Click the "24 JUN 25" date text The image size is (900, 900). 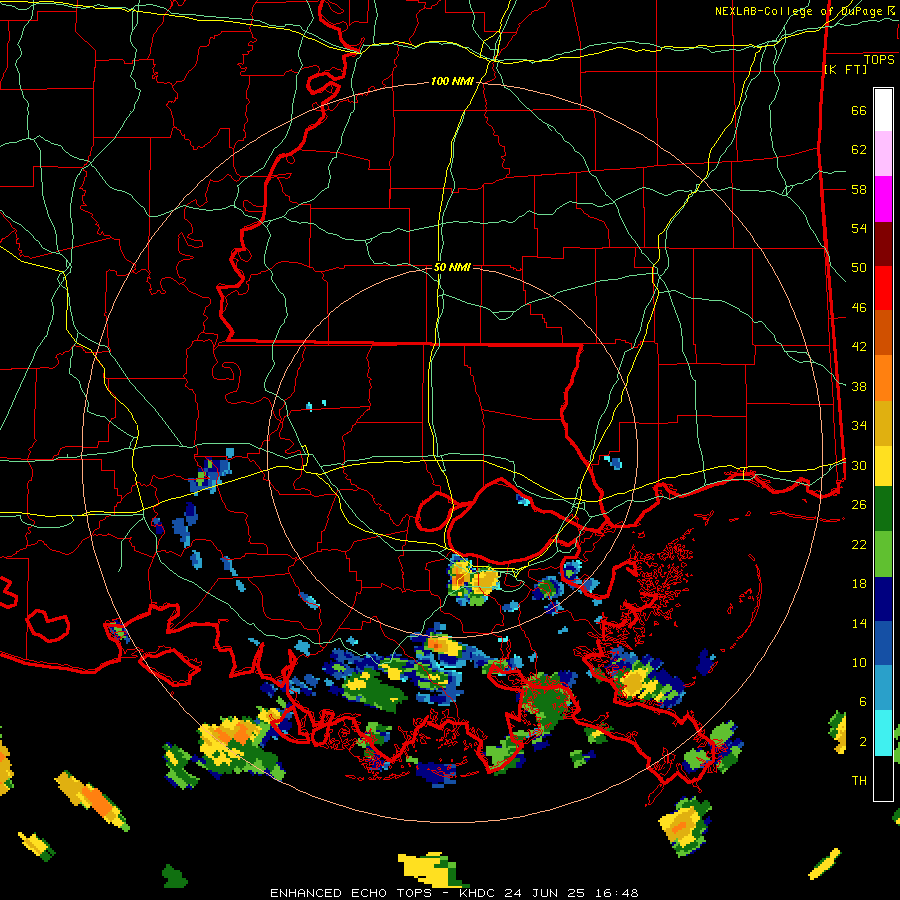coord(544,893)
